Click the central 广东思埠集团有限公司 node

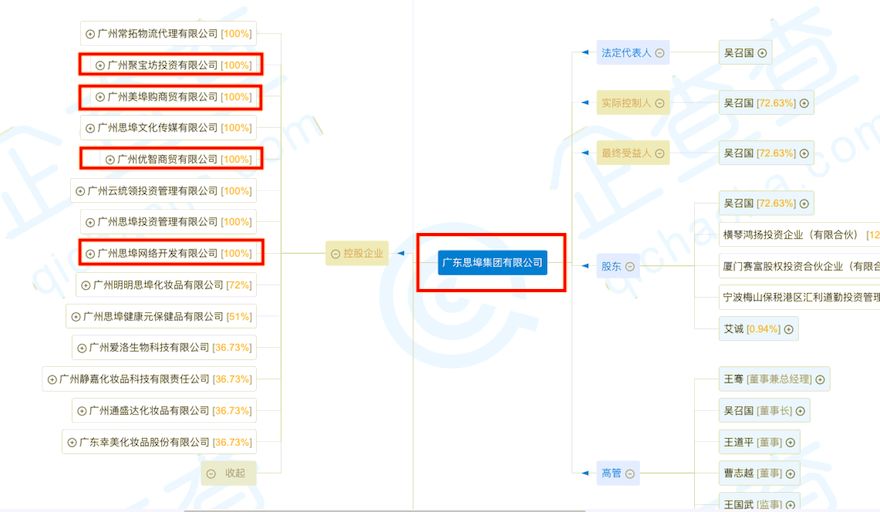point(492,263)
